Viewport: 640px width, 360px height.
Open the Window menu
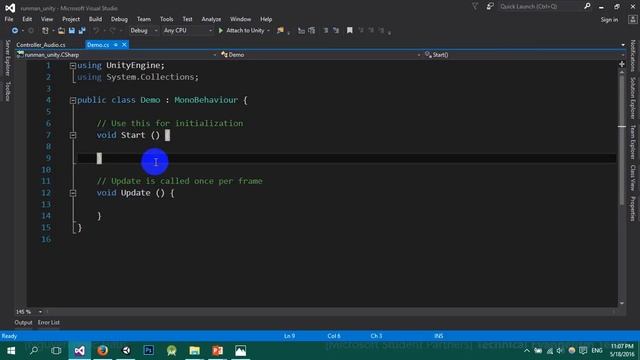point(240,19)
